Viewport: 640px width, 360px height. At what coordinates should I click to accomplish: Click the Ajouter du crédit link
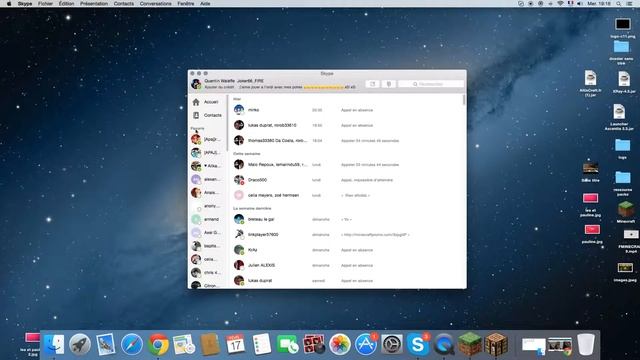(220, 87)
